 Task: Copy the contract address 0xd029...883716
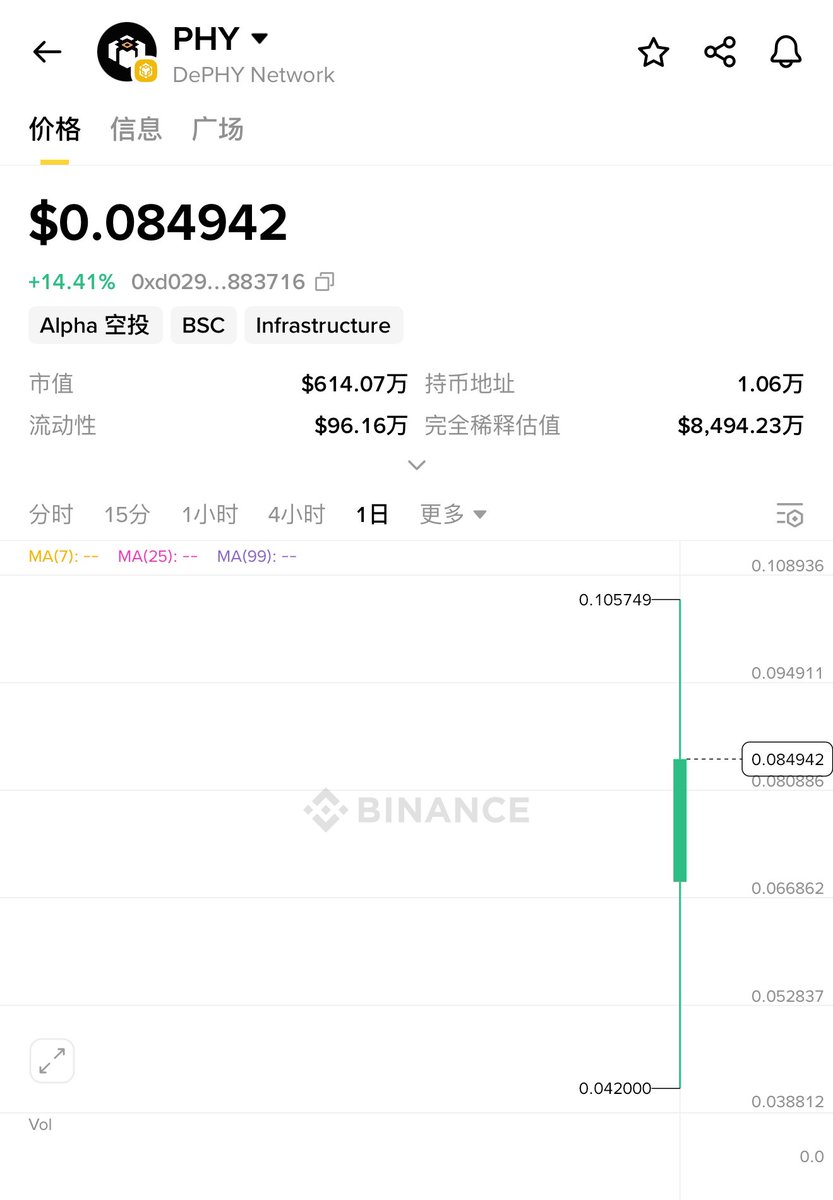tap(324, 282)
